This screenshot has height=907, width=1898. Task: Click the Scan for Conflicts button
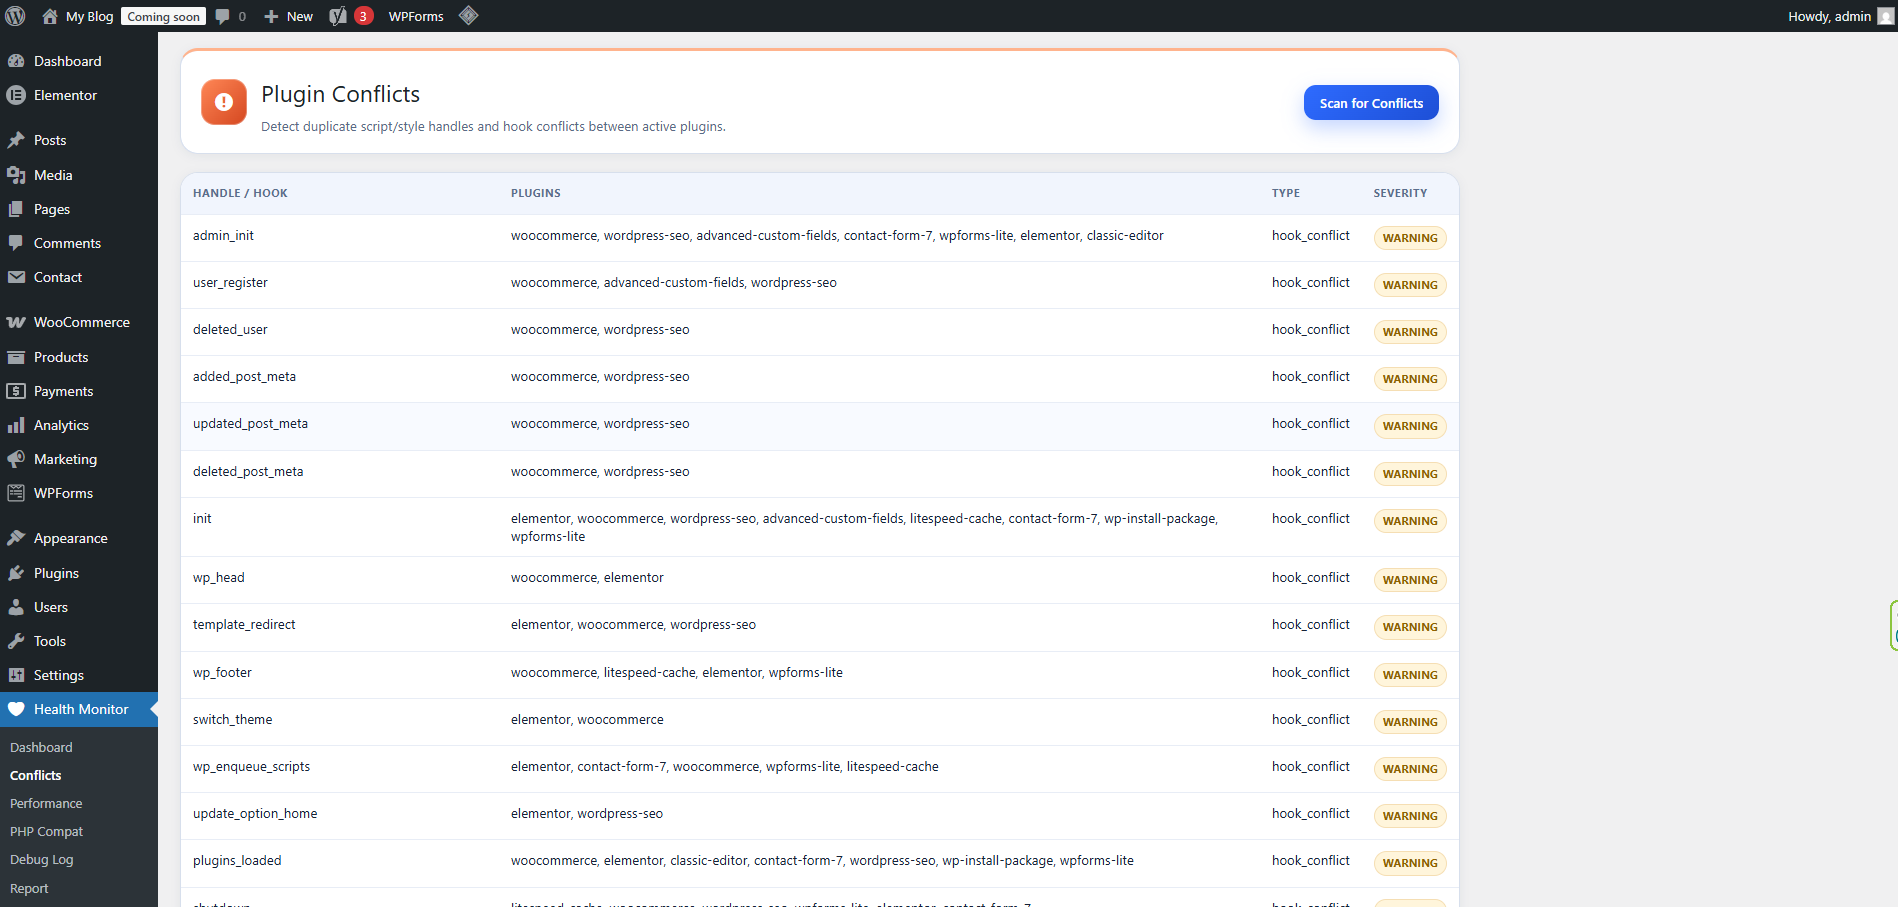pyautogui.click(x=1371, y=102)
